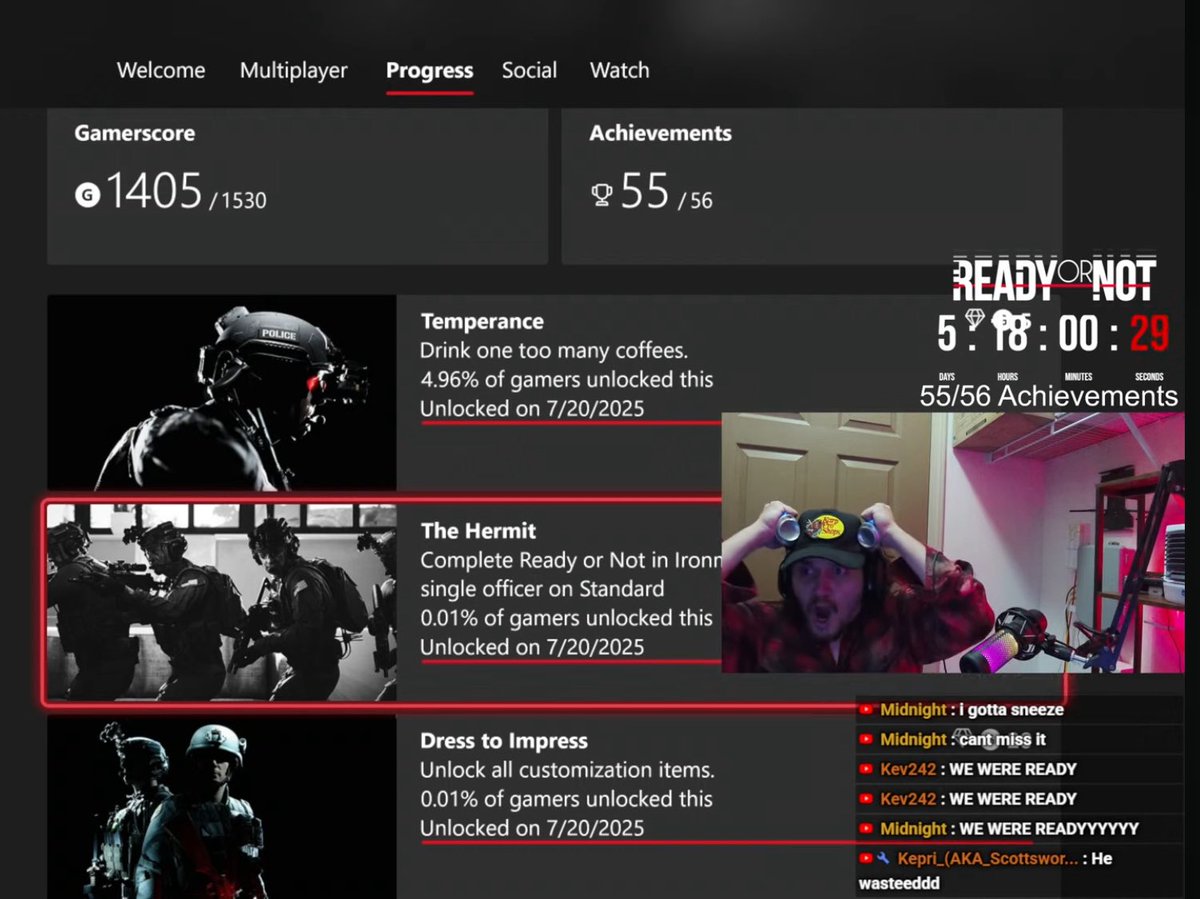Click "Unlock all customization items." description
The width and height of the screenshot is (1200, 899).
click(x=567, y=770)
